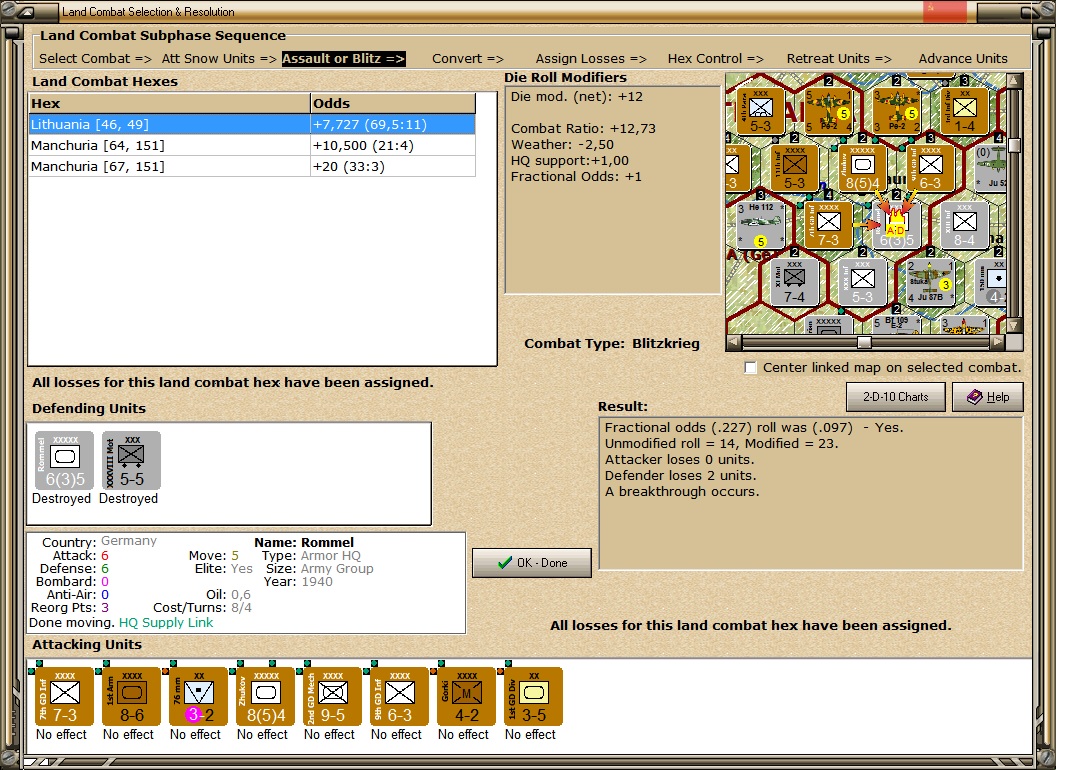Click the OK - Done button

click(x=532, y=563)
